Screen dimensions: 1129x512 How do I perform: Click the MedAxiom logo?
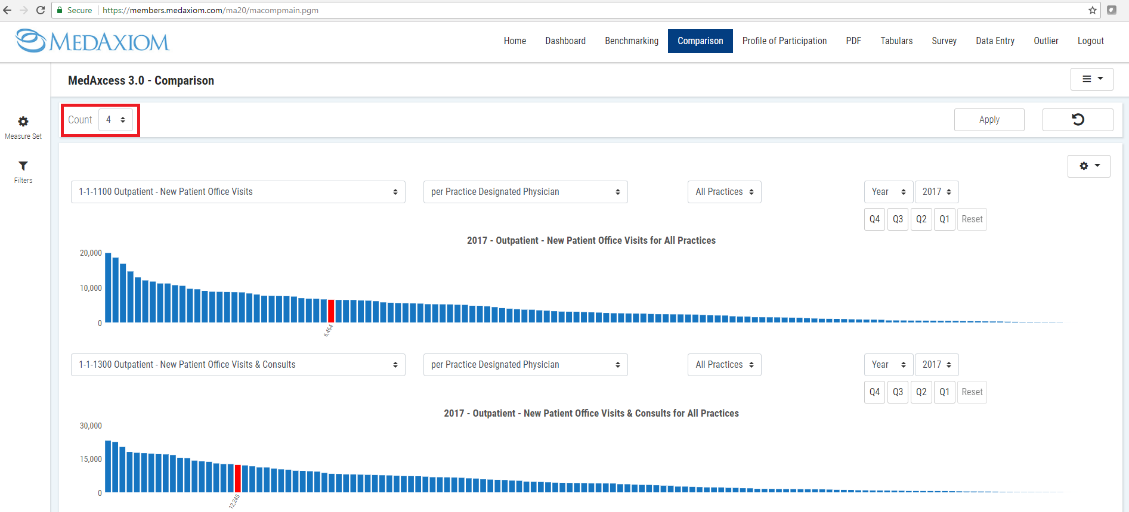(x=93, y=41)
